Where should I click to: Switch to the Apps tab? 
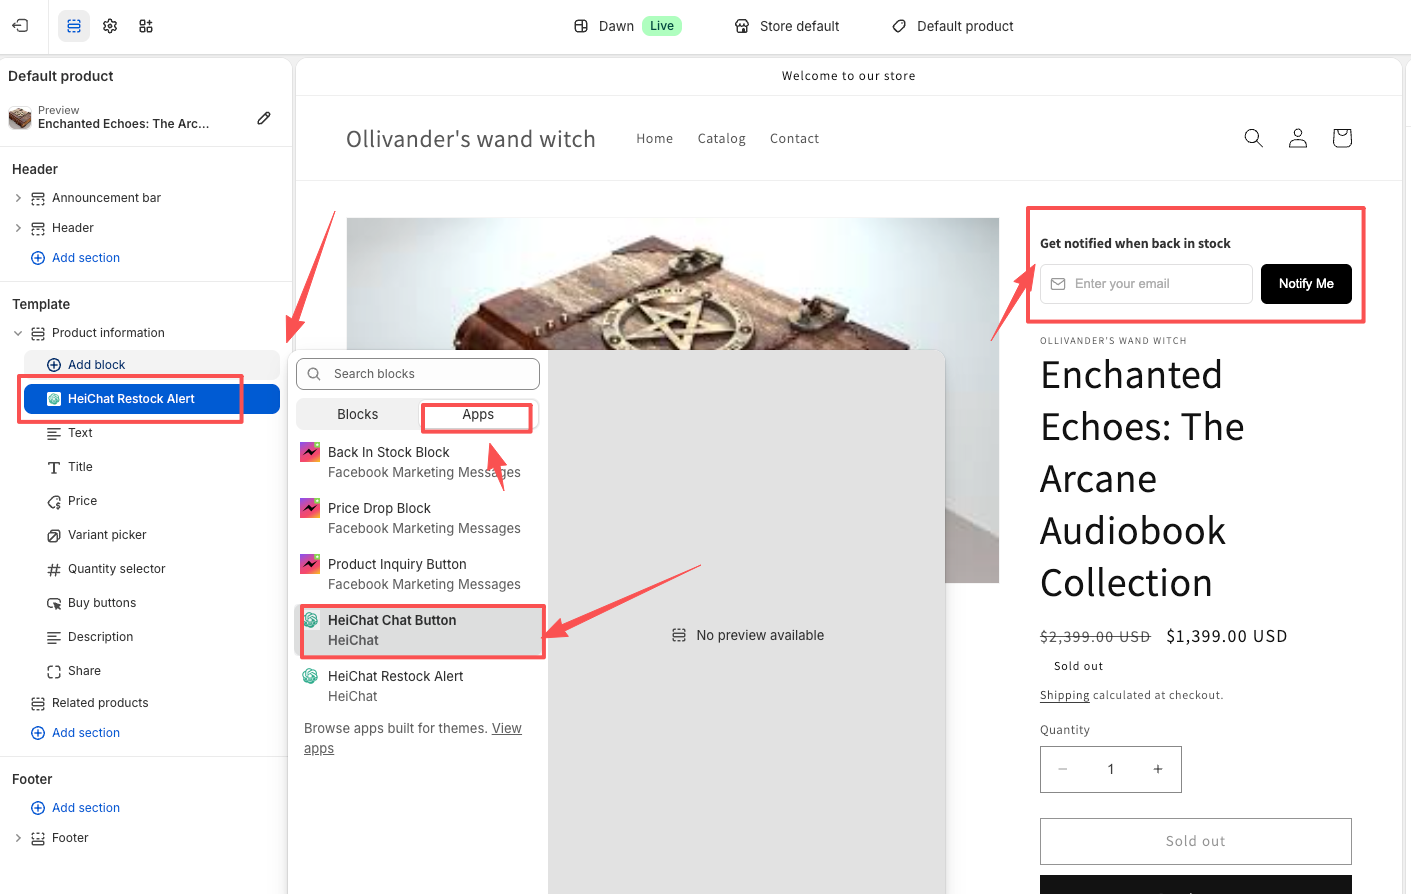point(477,414)
